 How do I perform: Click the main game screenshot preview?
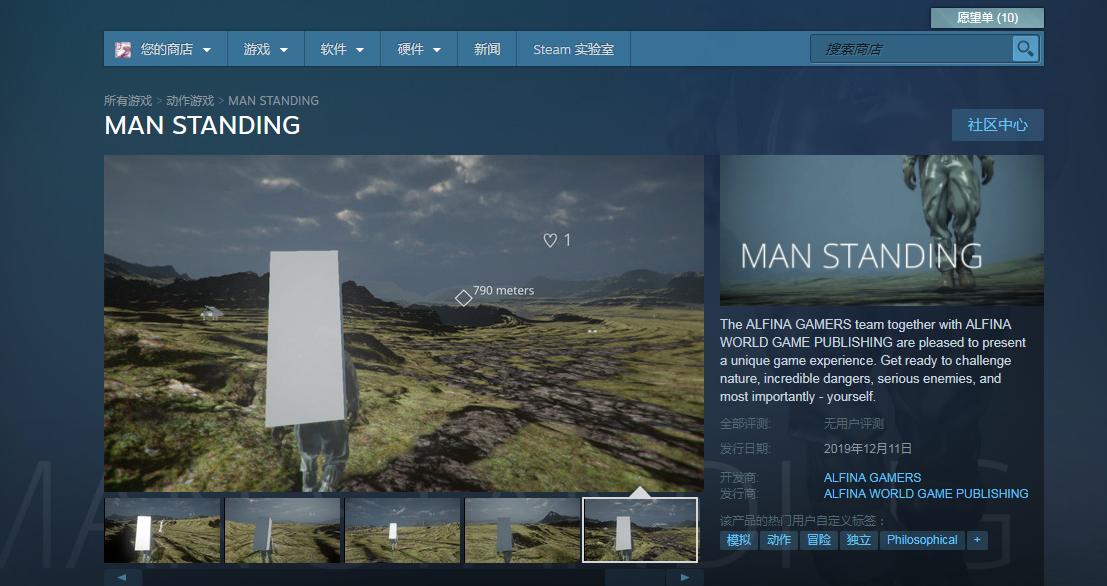[404, 323]
